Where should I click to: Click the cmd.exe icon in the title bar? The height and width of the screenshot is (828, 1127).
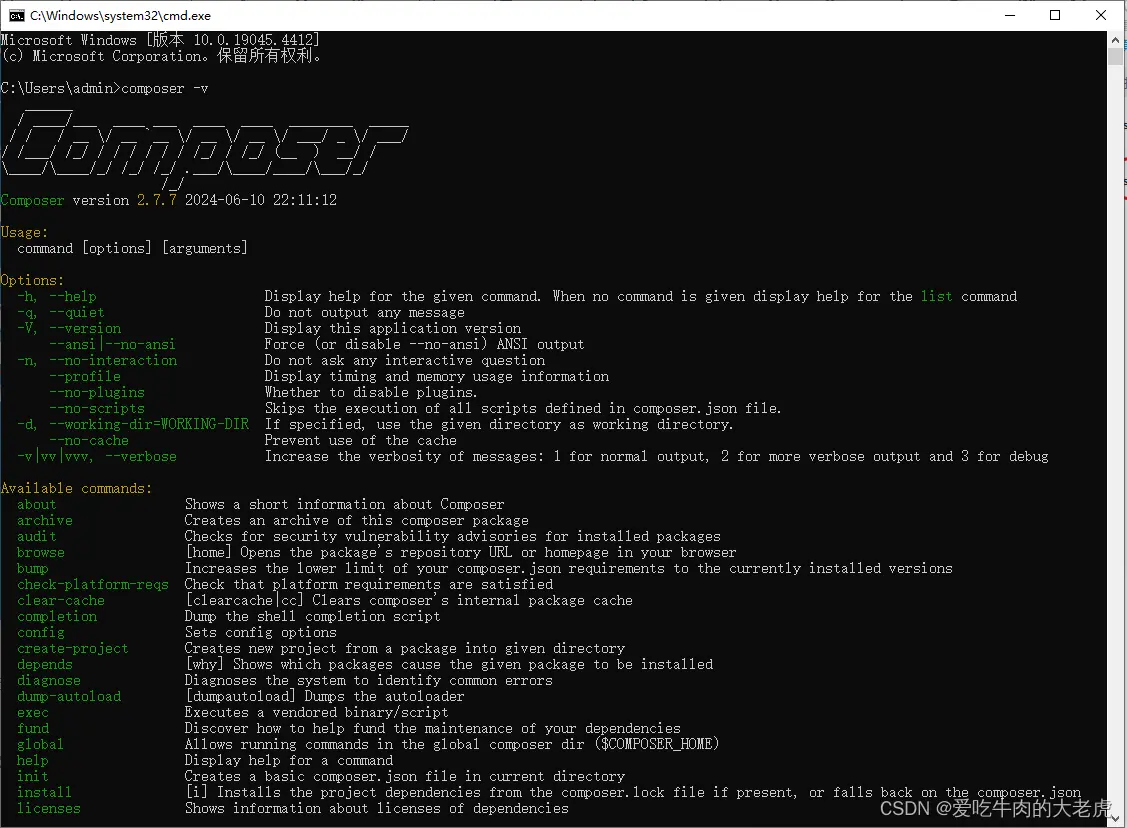tap(16, 15)
